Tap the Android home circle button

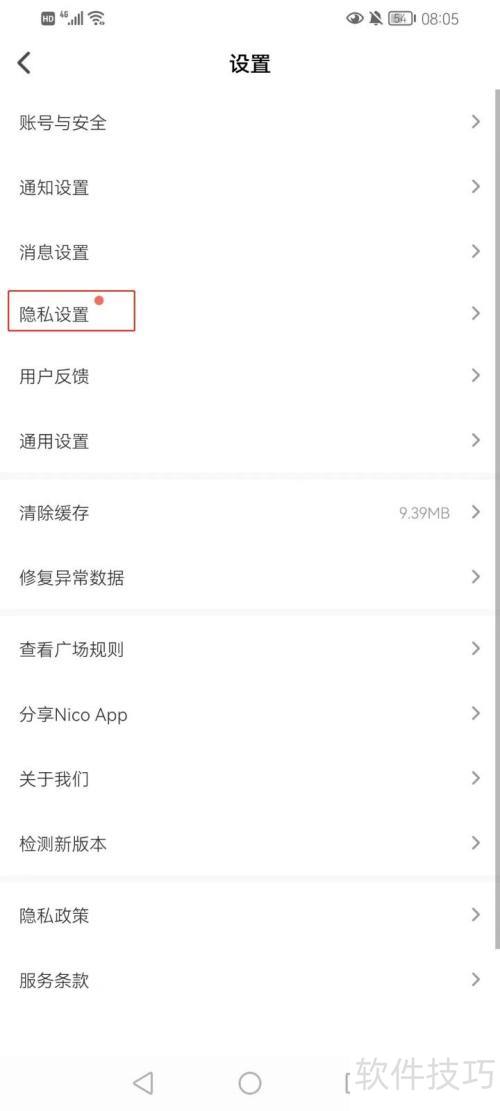[x=250, y=1082]
